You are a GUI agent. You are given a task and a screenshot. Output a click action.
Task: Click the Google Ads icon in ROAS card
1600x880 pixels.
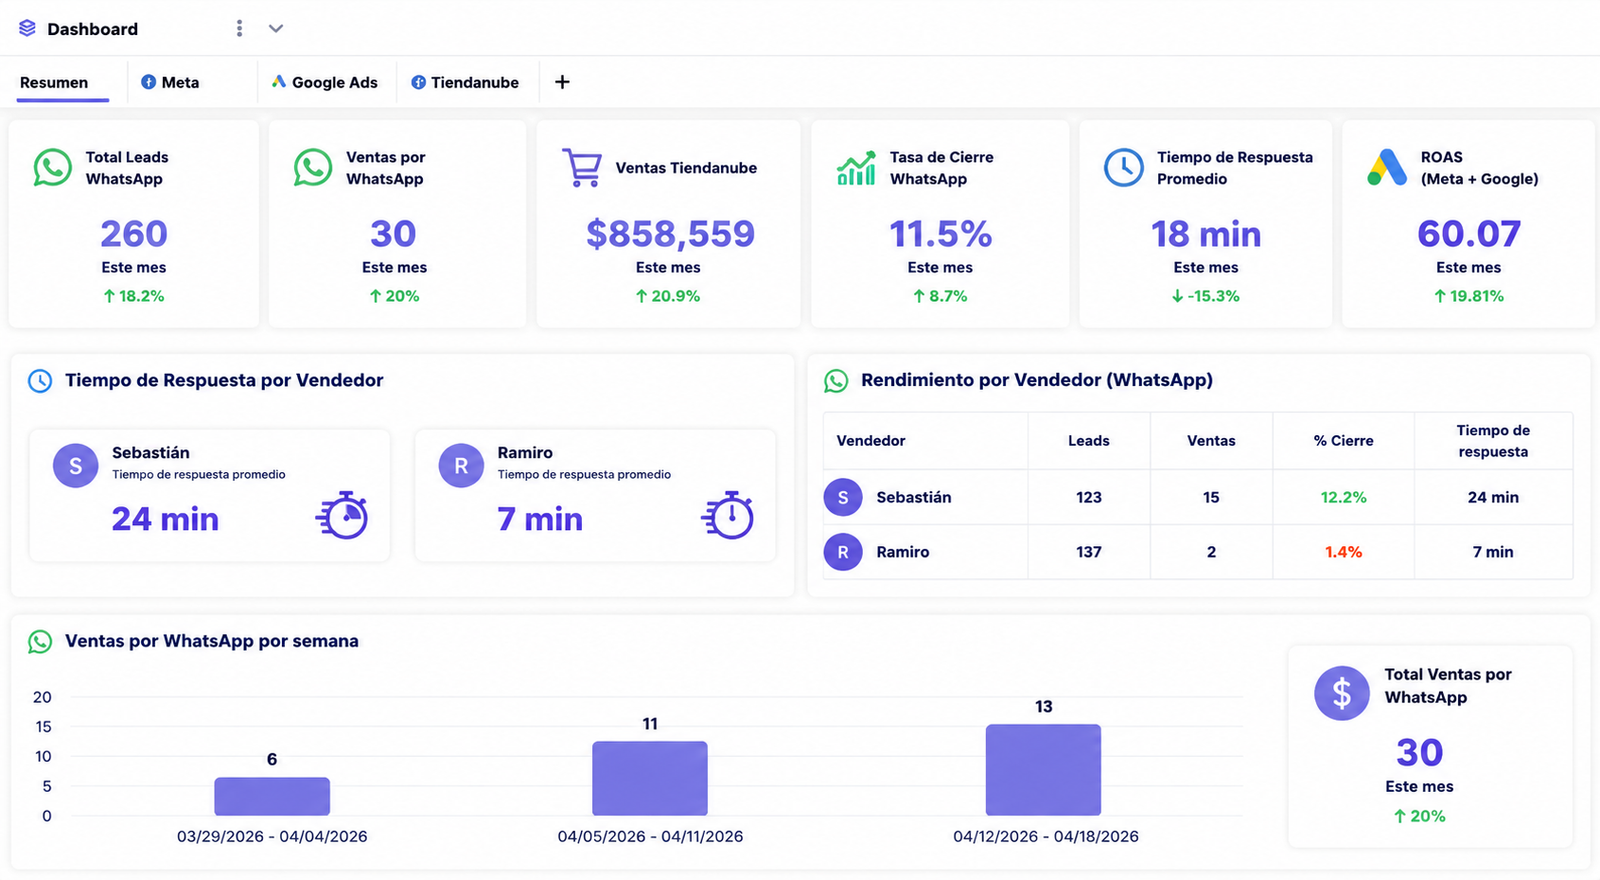pos(1387,168)
